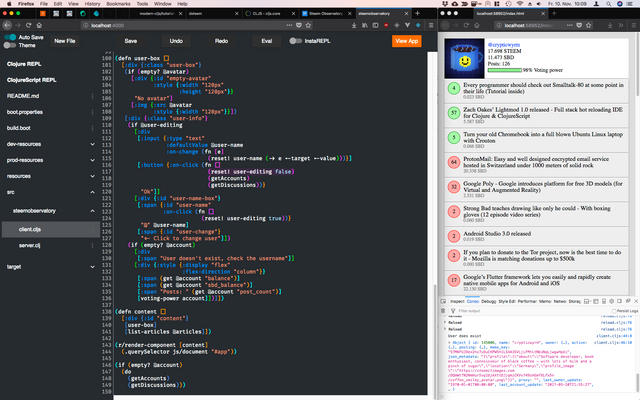Open the Clojure REPL entry

[24, 64]
